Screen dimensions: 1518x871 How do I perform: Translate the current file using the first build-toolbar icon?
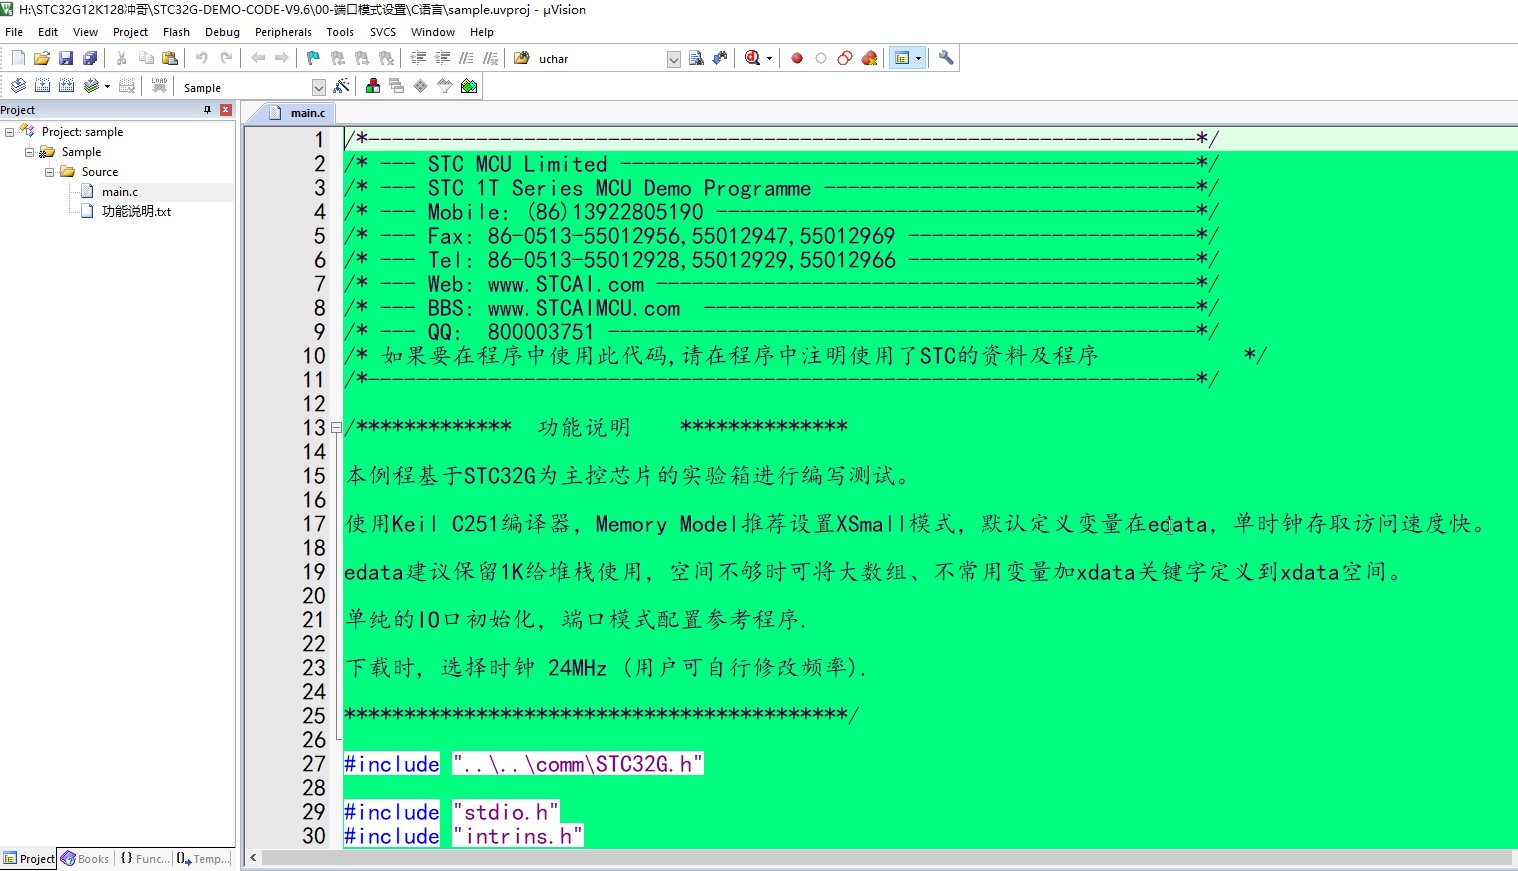coord(18,86)
